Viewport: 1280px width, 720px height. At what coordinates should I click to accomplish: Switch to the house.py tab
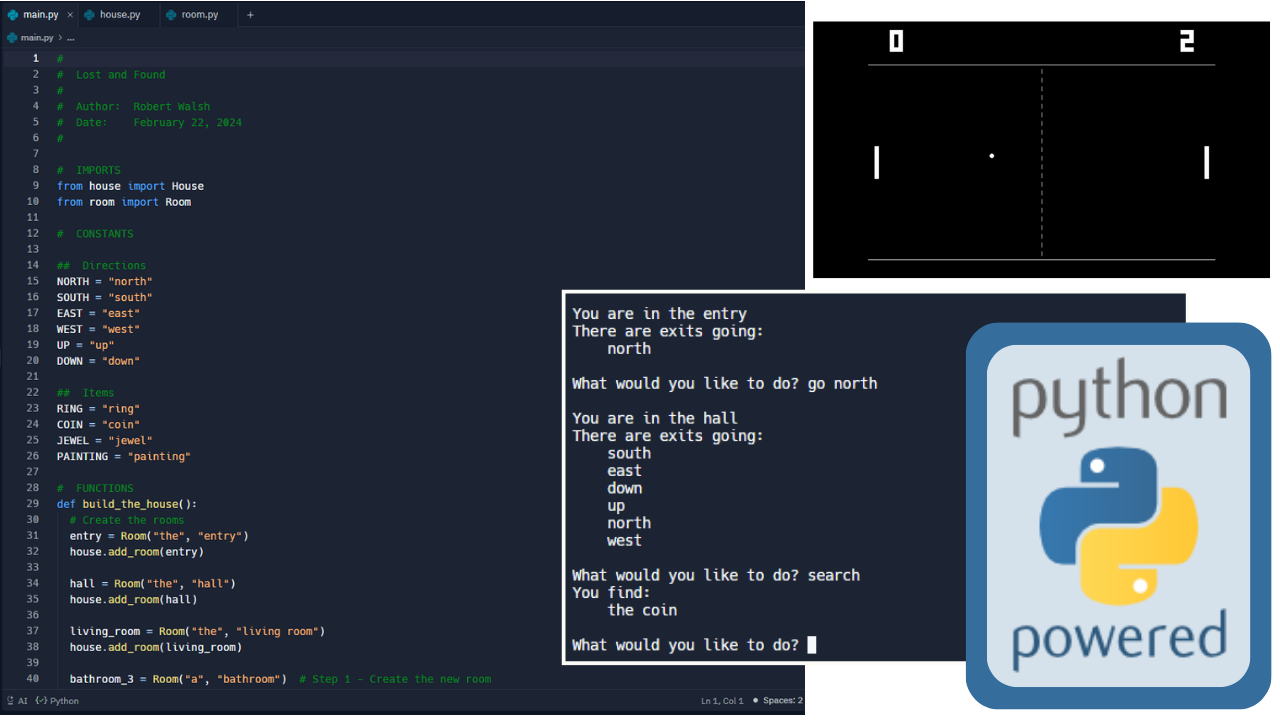click(113, 15)
